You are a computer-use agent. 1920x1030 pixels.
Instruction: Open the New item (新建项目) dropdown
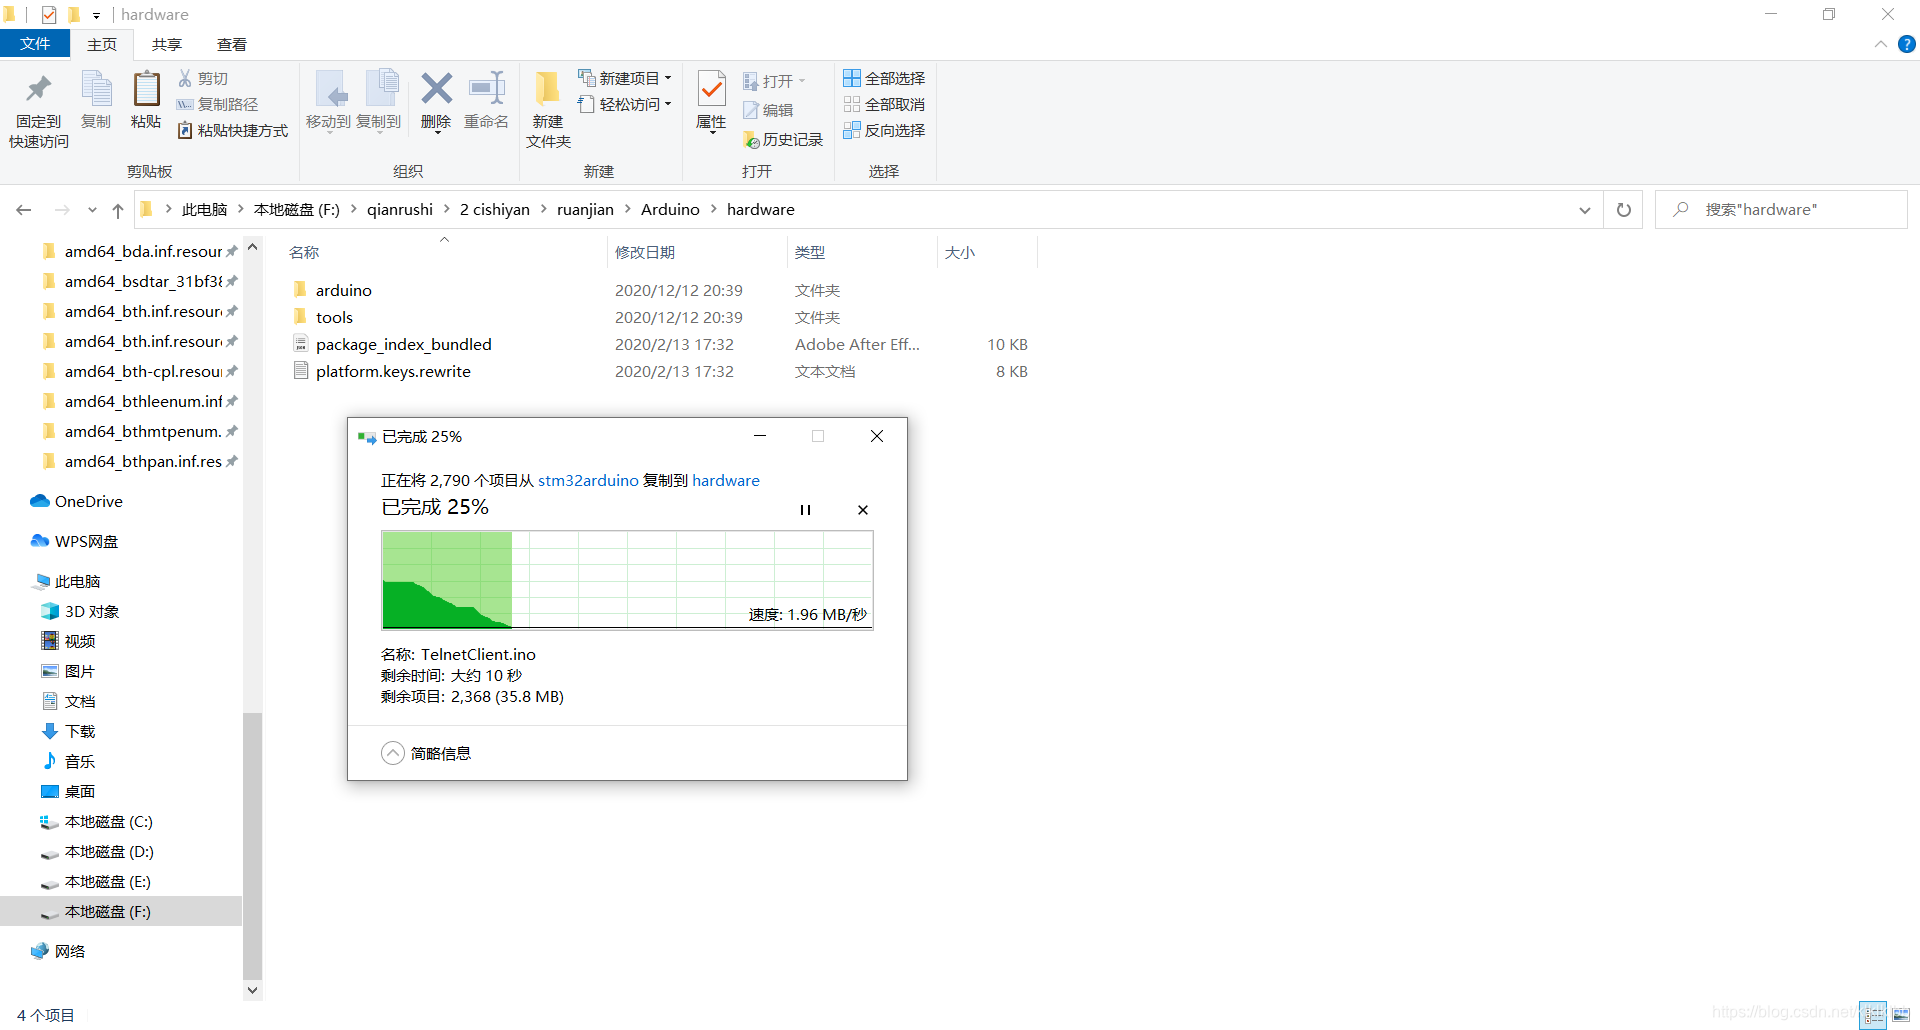pos(624,78)
